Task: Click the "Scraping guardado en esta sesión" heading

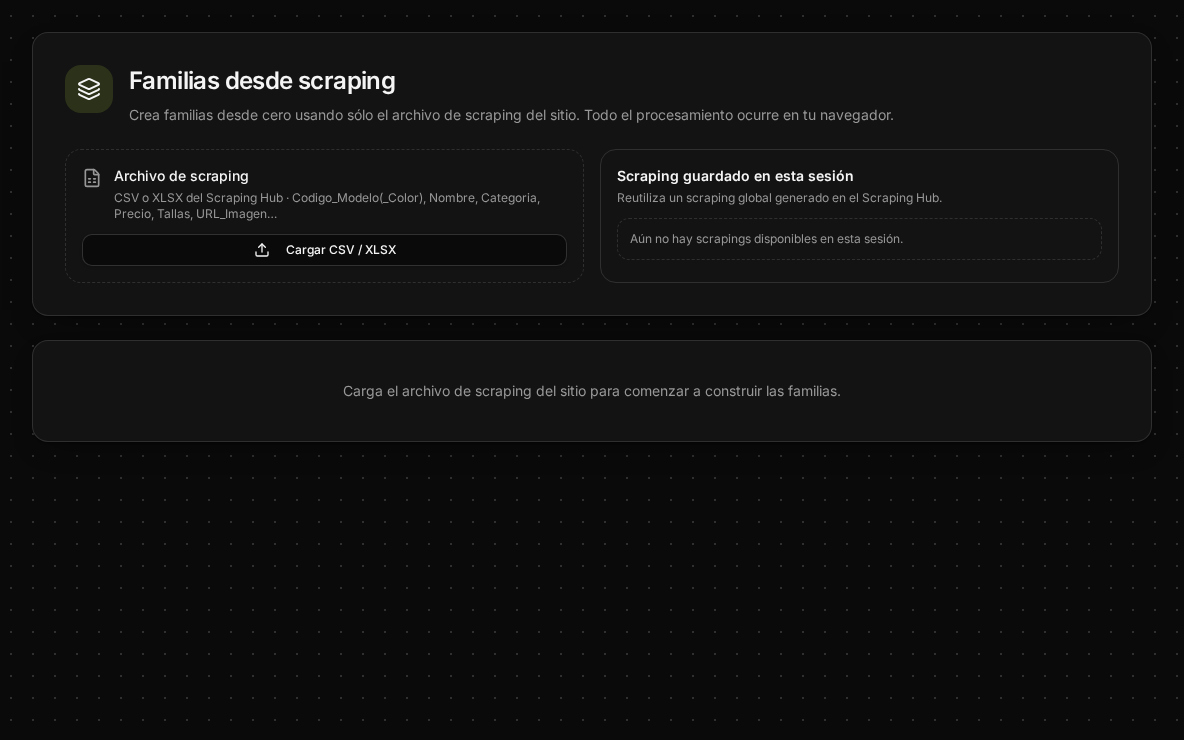Action: (735, 176)
